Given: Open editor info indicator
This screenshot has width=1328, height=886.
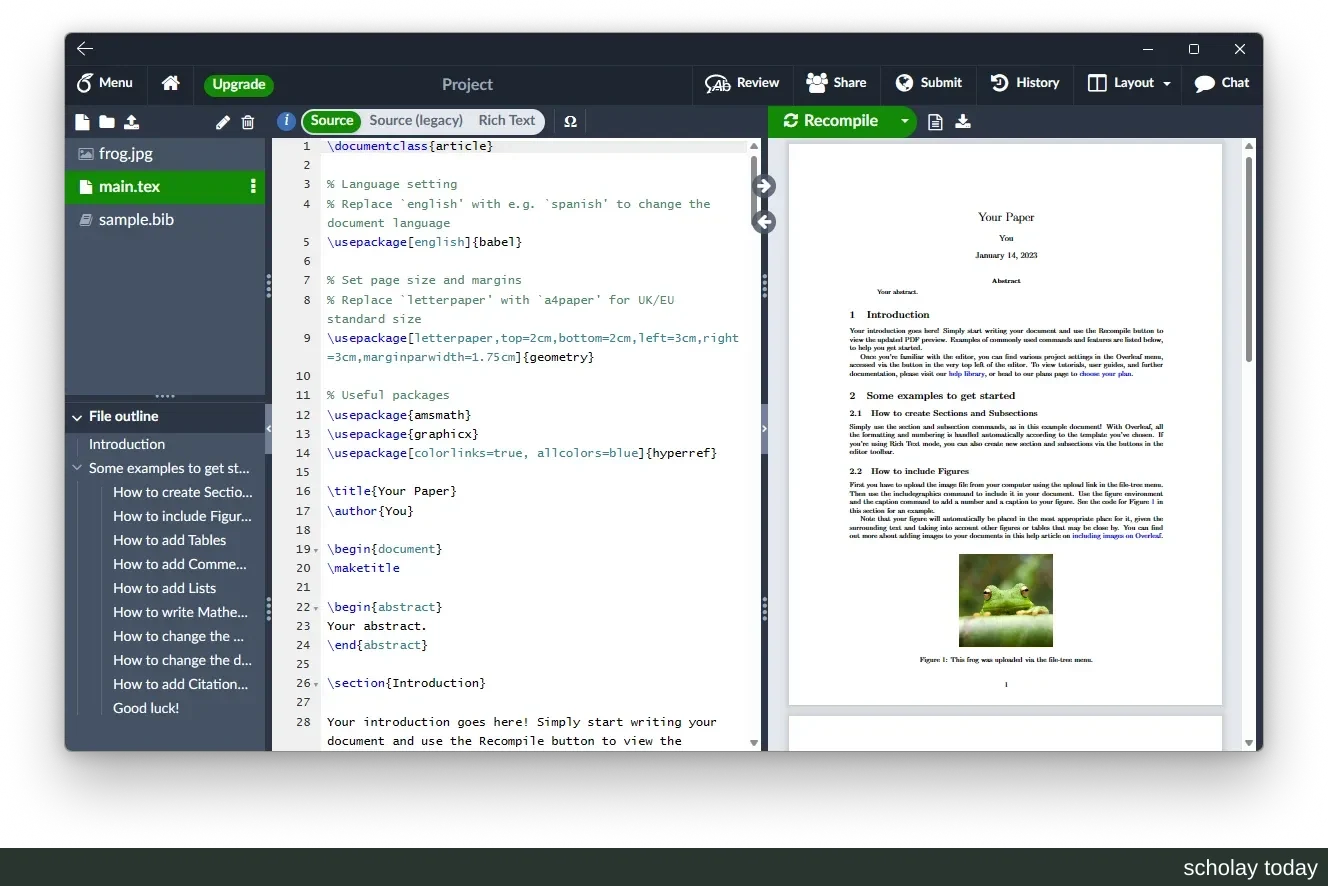Looking at the screenshot, I should coord(286,121).
